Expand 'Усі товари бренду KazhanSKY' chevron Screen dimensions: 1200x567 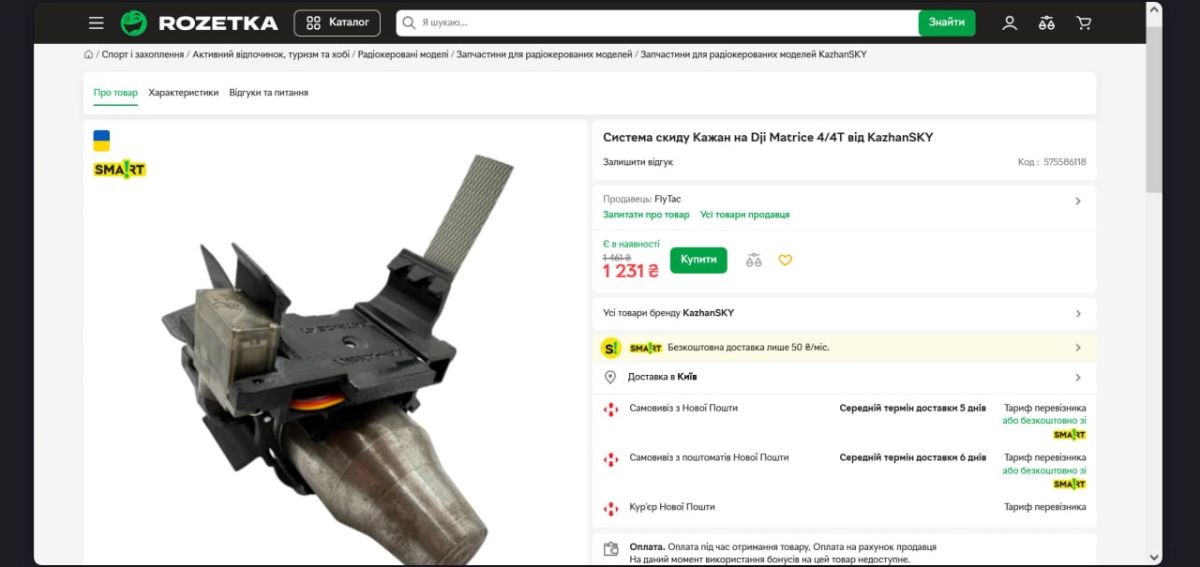pyautogui.click(x=1078, y=314)
